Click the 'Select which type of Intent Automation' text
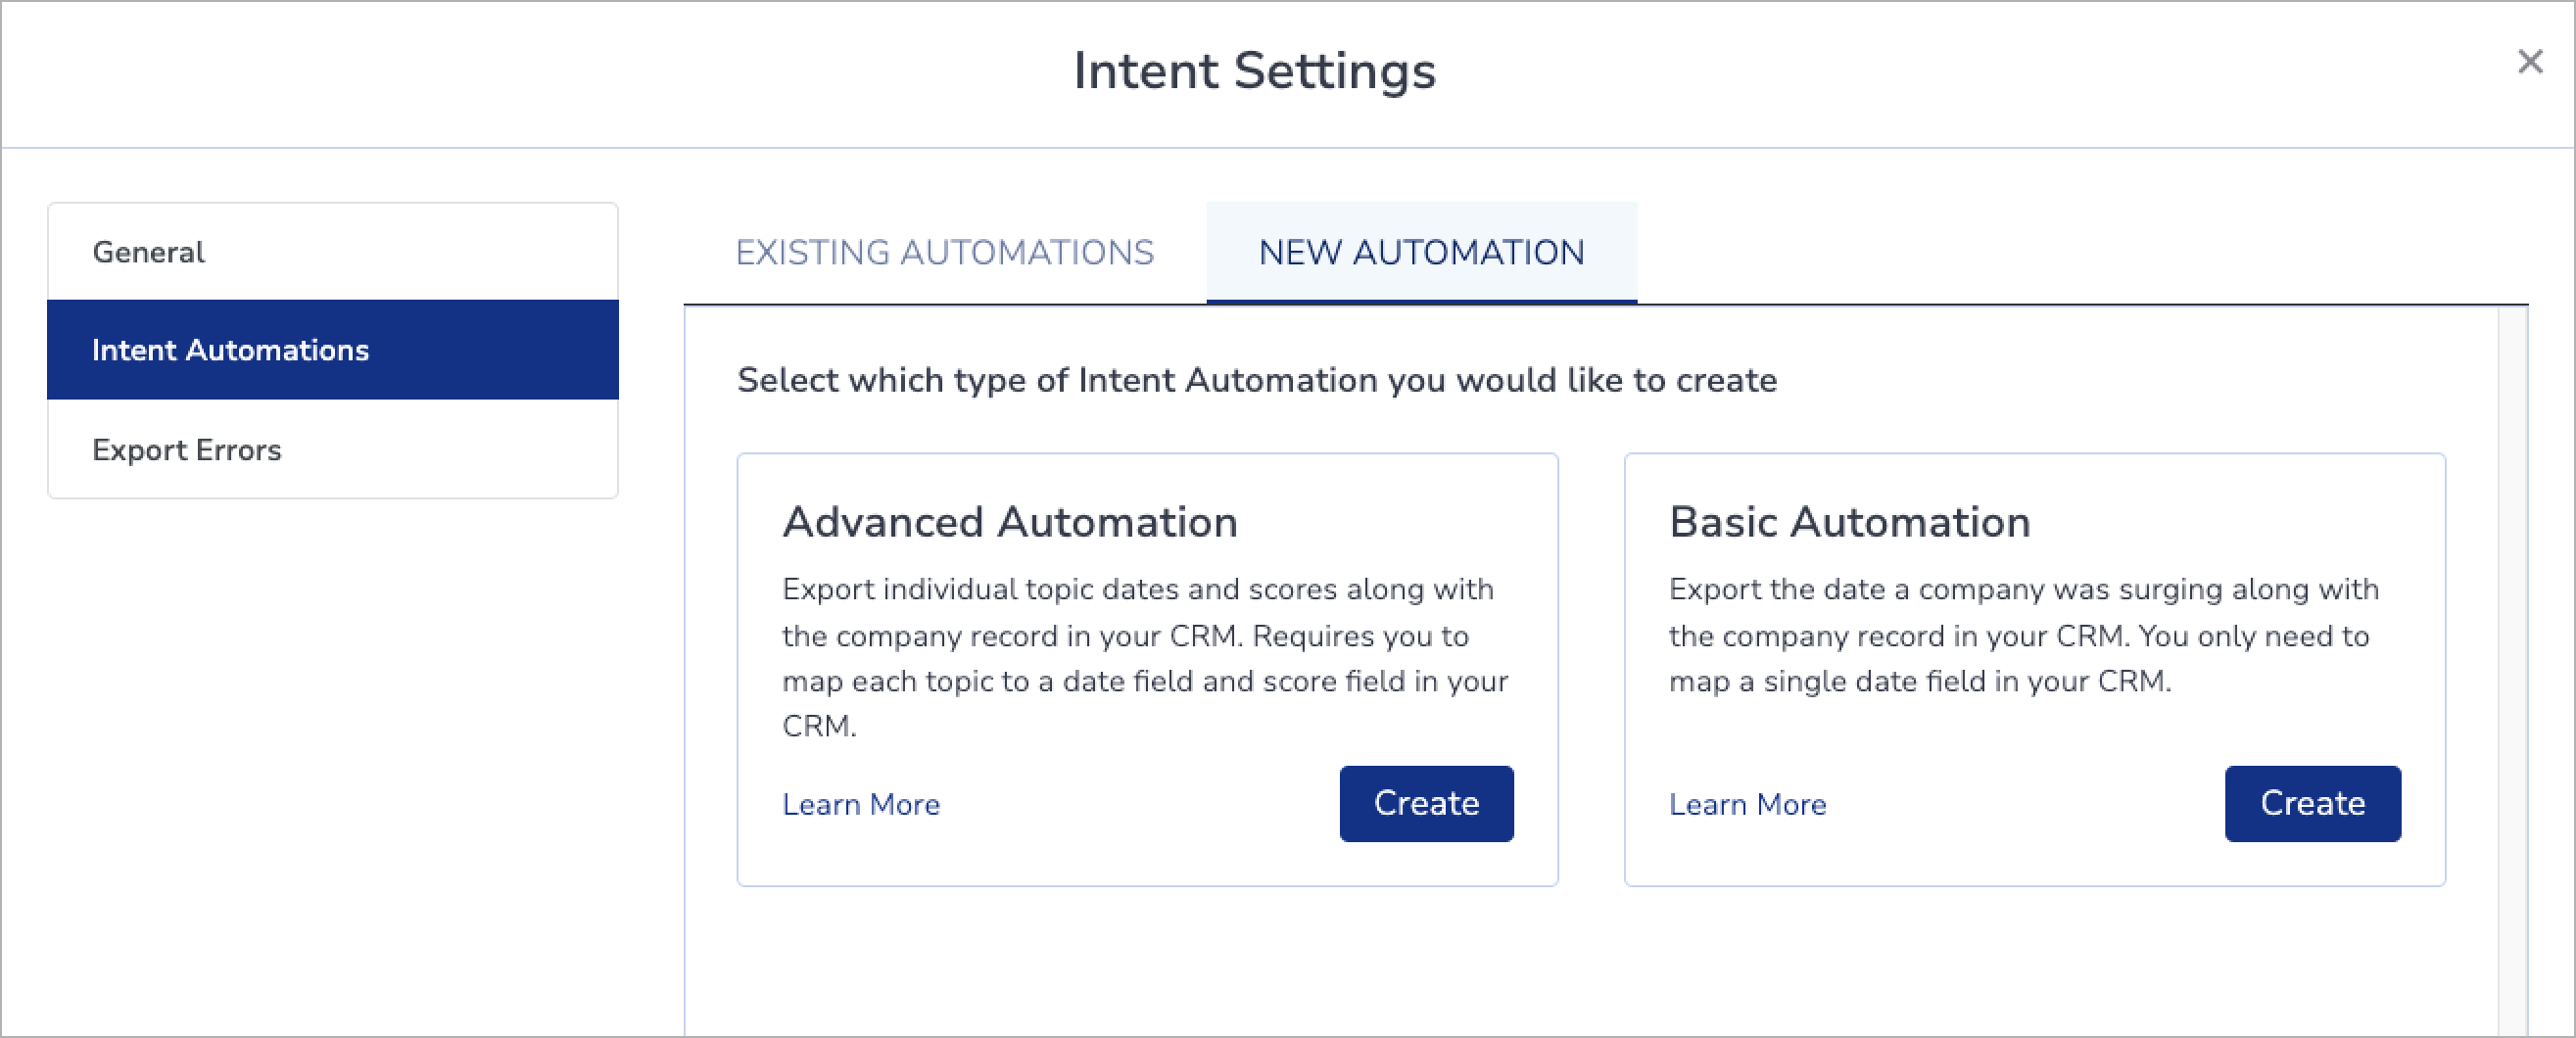 (1257, 380)
